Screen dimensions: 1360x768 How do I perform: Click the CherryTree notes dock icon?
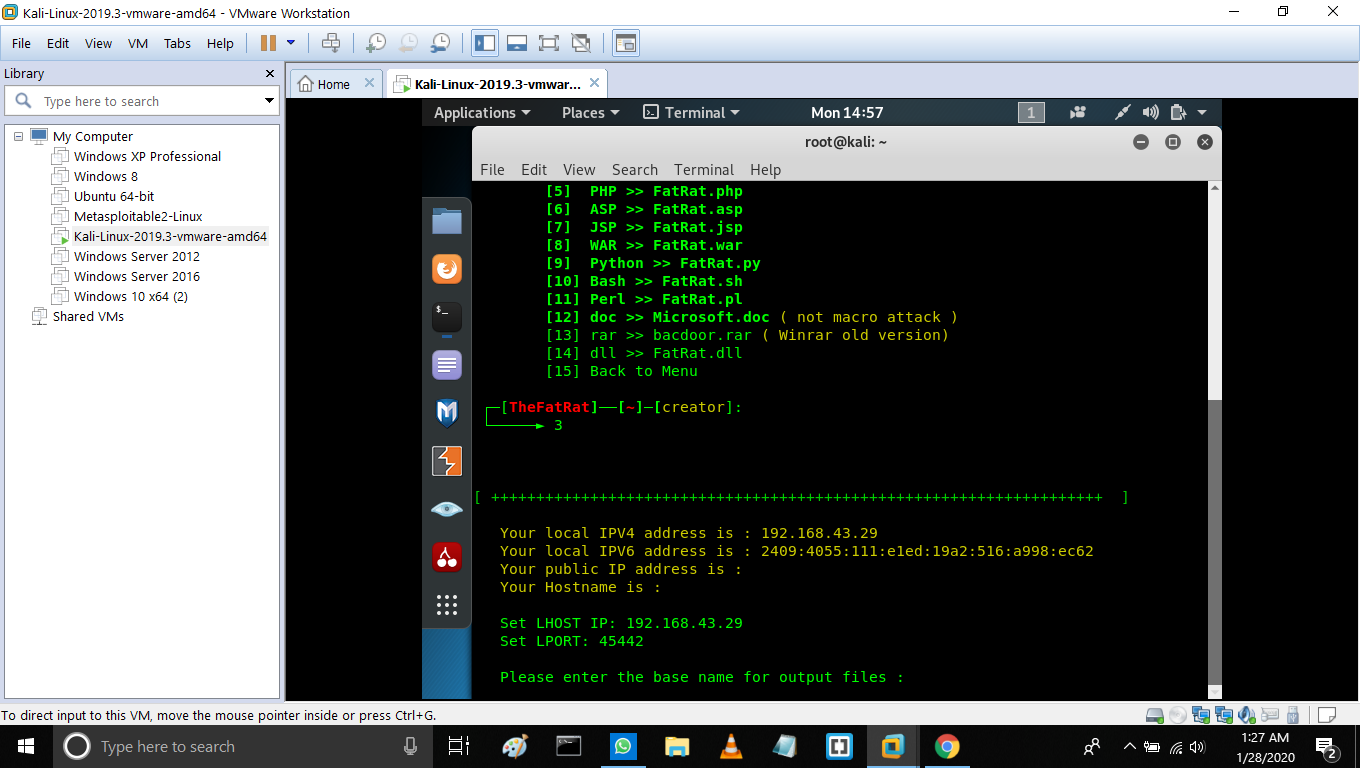pos(447,557)
